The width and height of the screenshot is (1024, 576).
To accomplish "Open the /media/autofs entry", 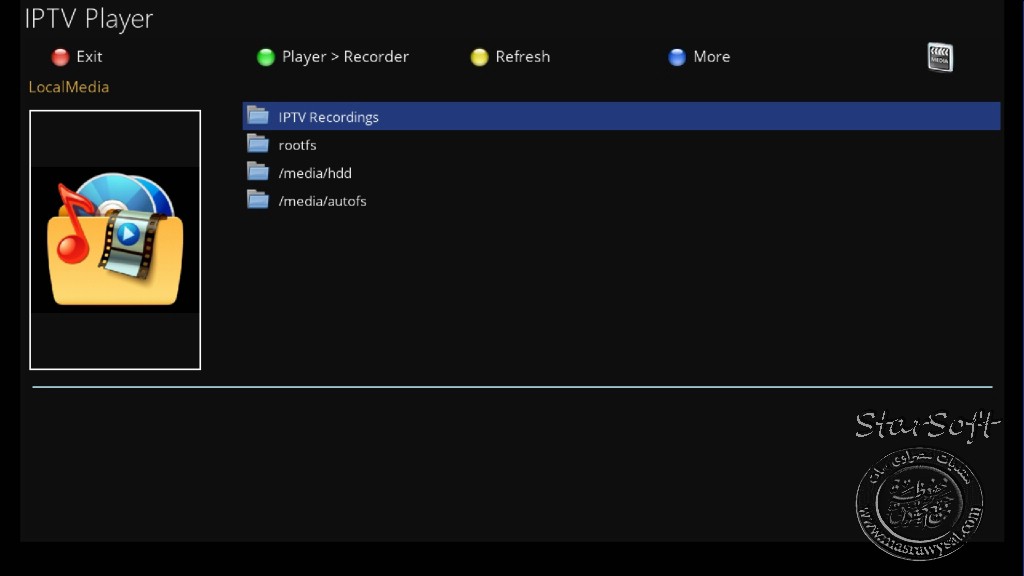I will 621,200.
